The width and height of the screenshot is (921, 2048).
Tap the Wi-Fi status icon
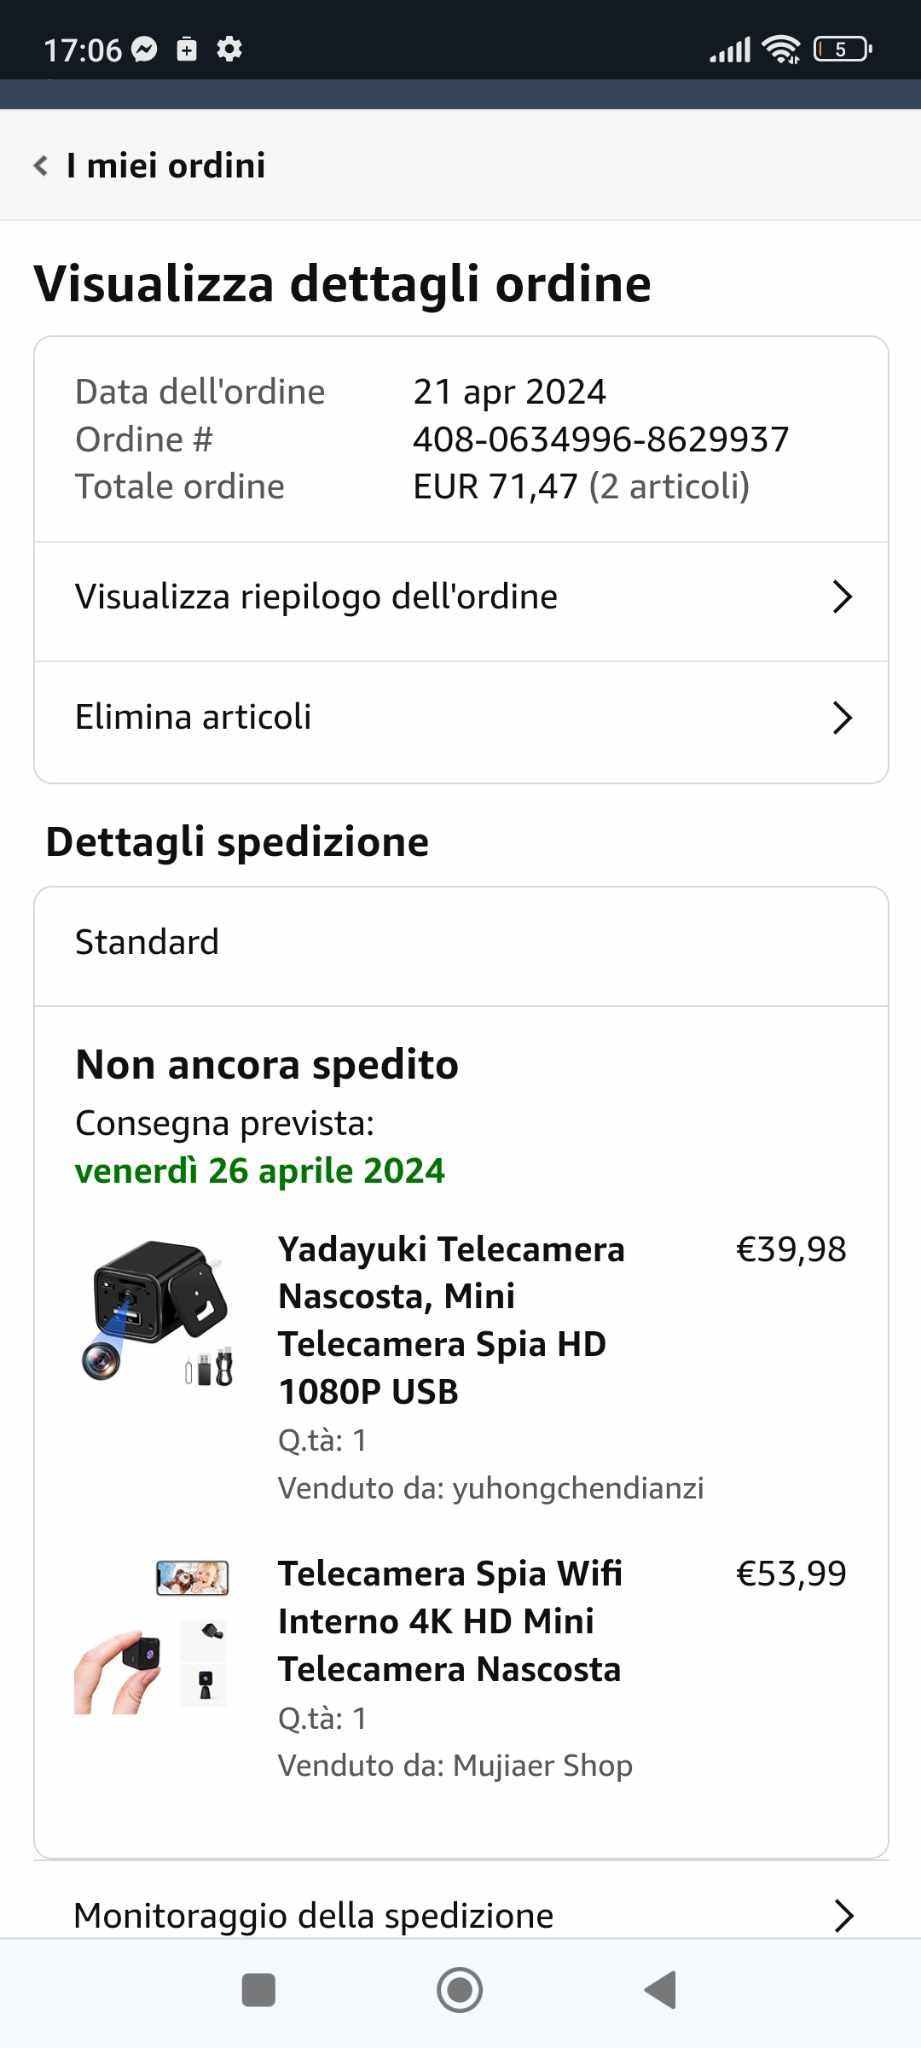click(780, 49)
